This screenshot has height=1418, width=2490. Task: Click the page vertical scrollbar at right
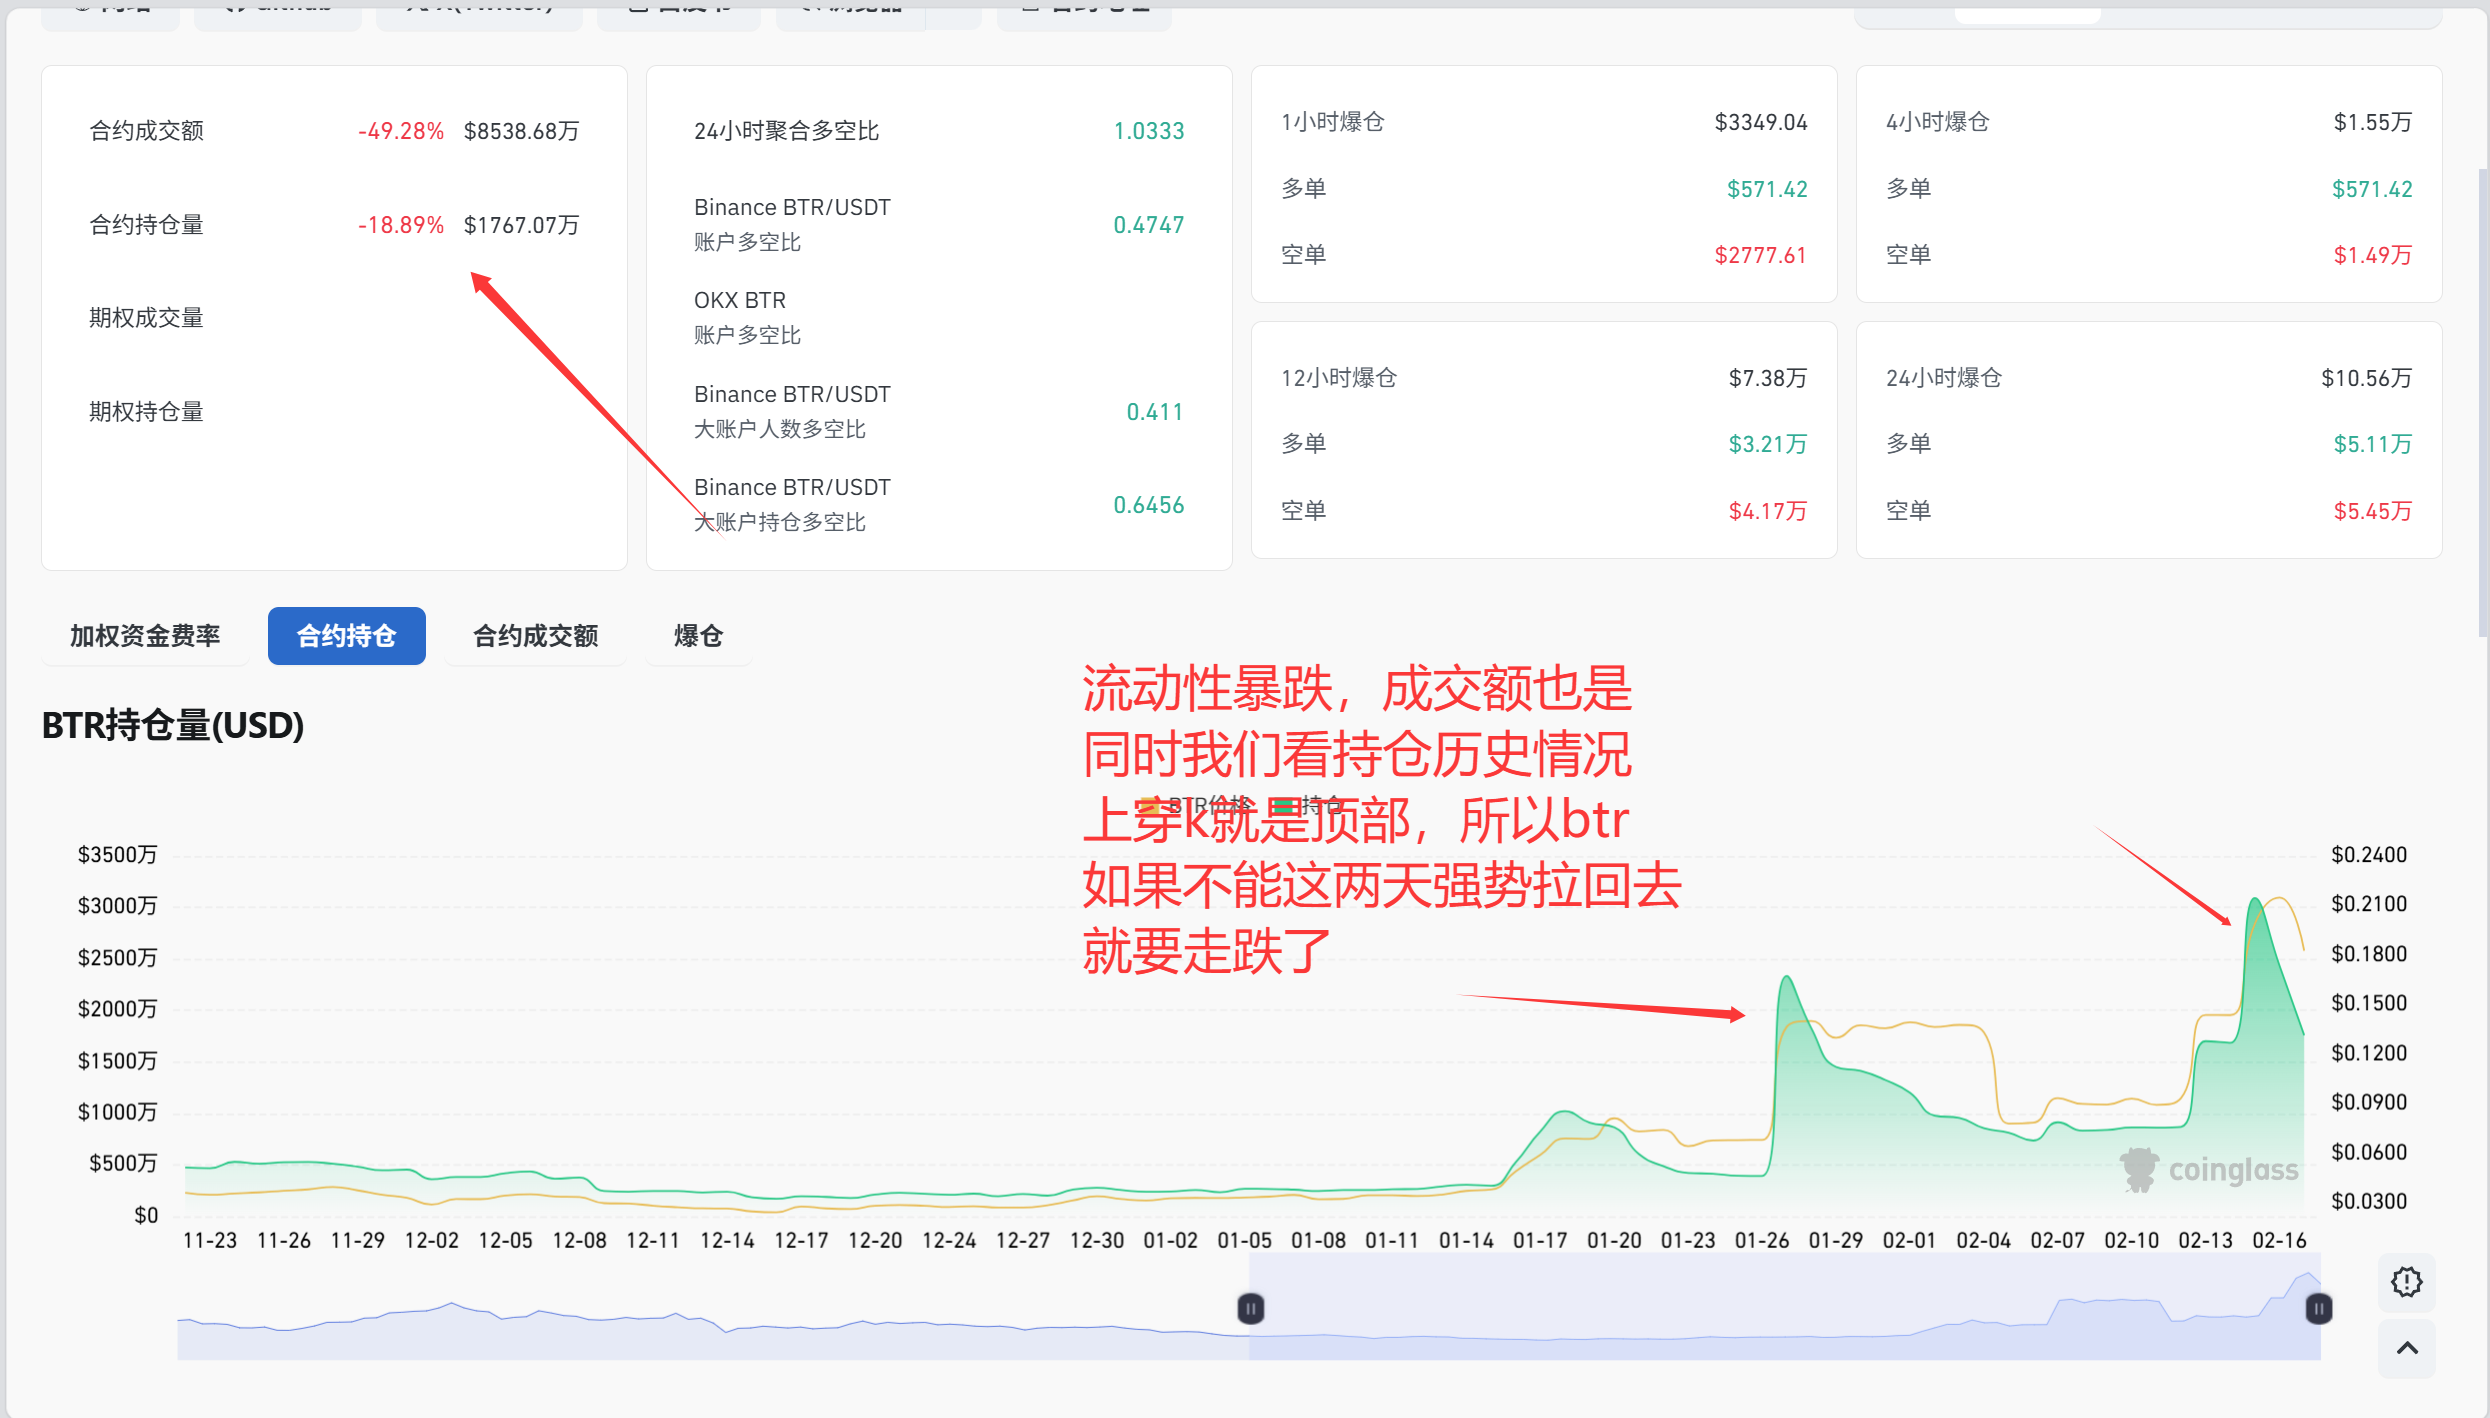(x=2482, y=400)
